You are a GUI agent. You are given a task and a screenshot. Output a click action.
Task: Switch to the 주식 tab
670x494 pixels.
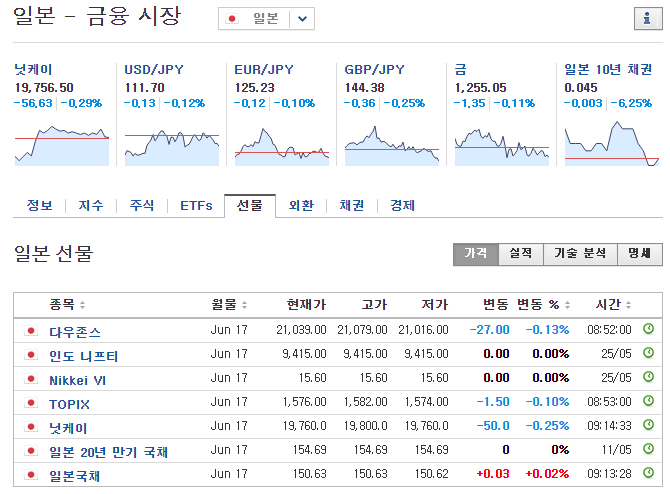[x=142, y=206]
